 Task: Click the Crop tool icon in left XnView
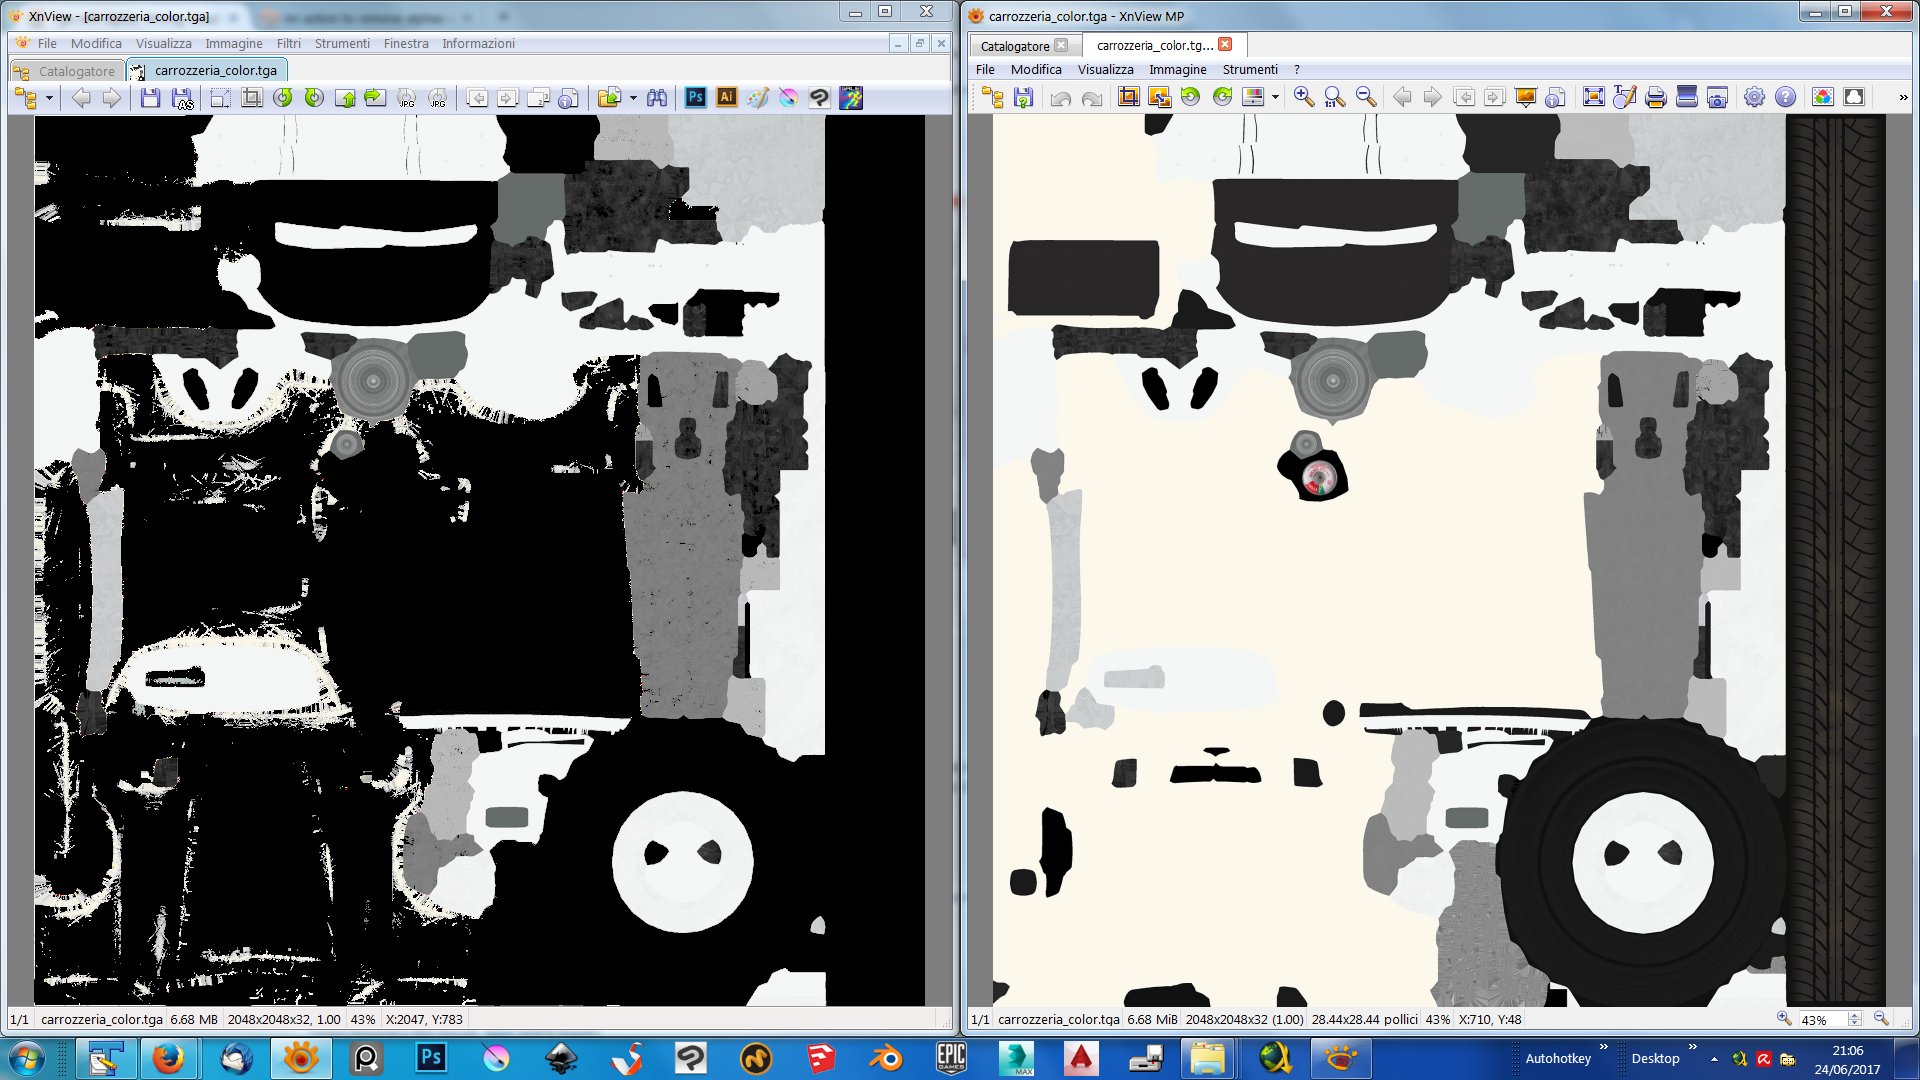(x=252, y=98)
